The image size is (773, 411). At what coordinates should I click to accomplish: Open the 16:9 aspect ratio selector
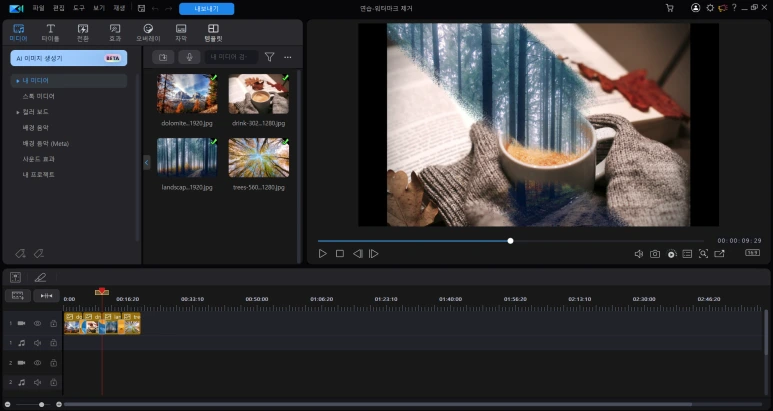[752, 253]
